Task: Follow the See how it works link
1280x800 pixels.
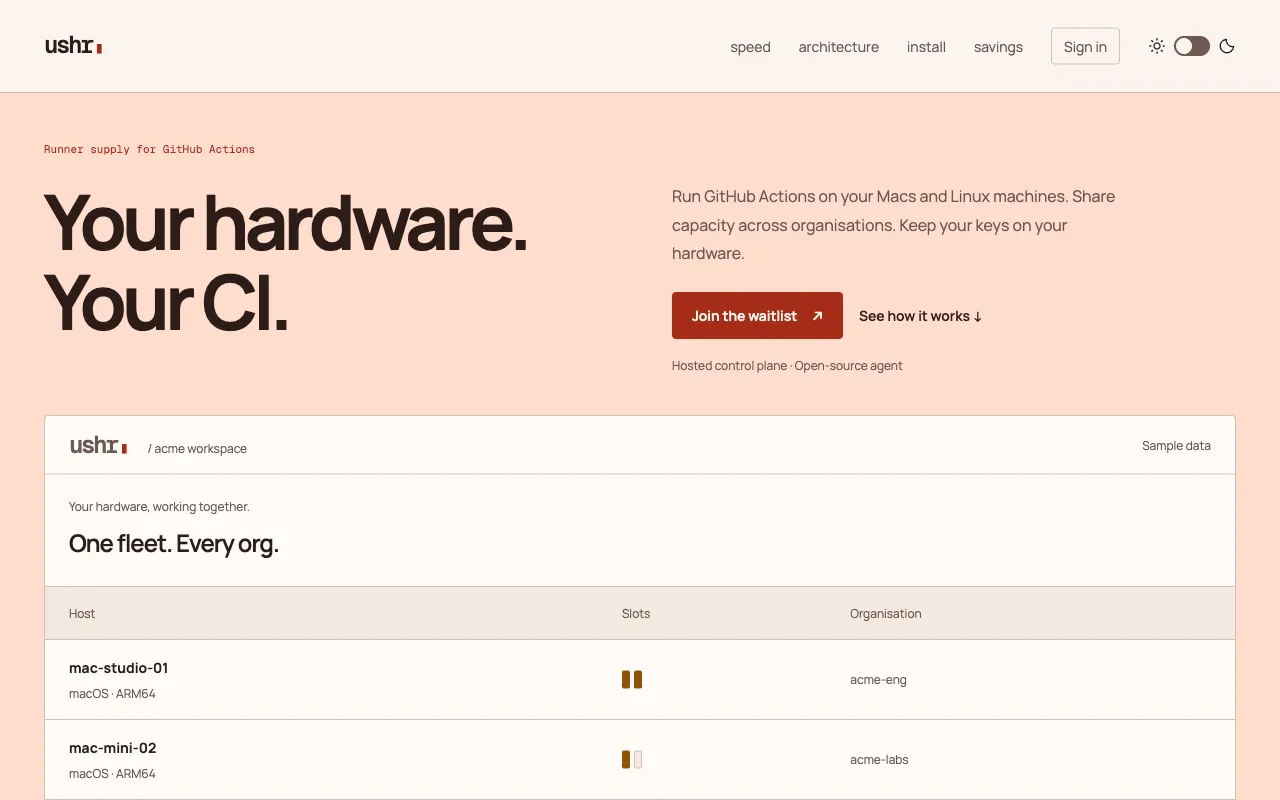Action: [920, 316]
